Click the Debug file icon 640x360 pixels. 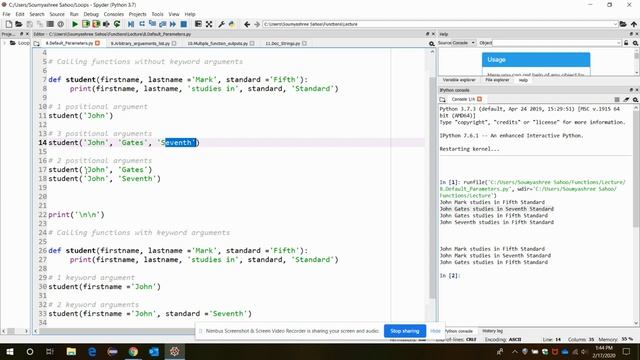coord(131,24)
